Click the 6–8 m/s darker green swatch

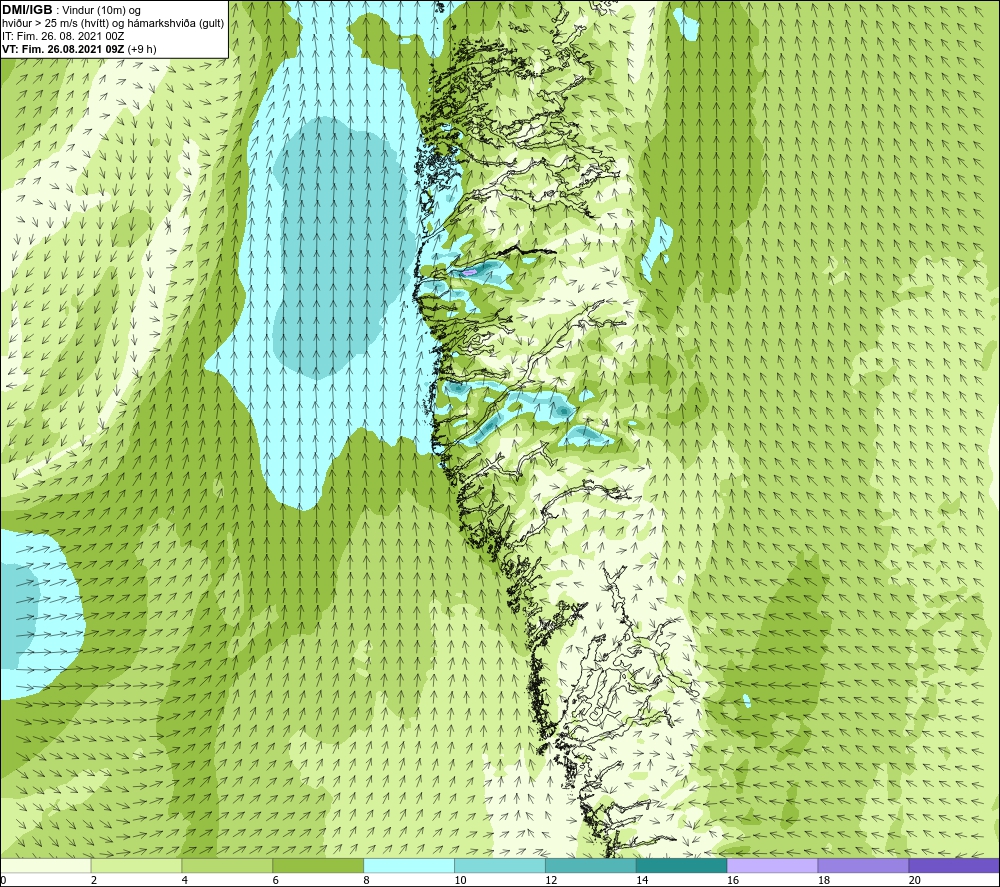point(318,865)
